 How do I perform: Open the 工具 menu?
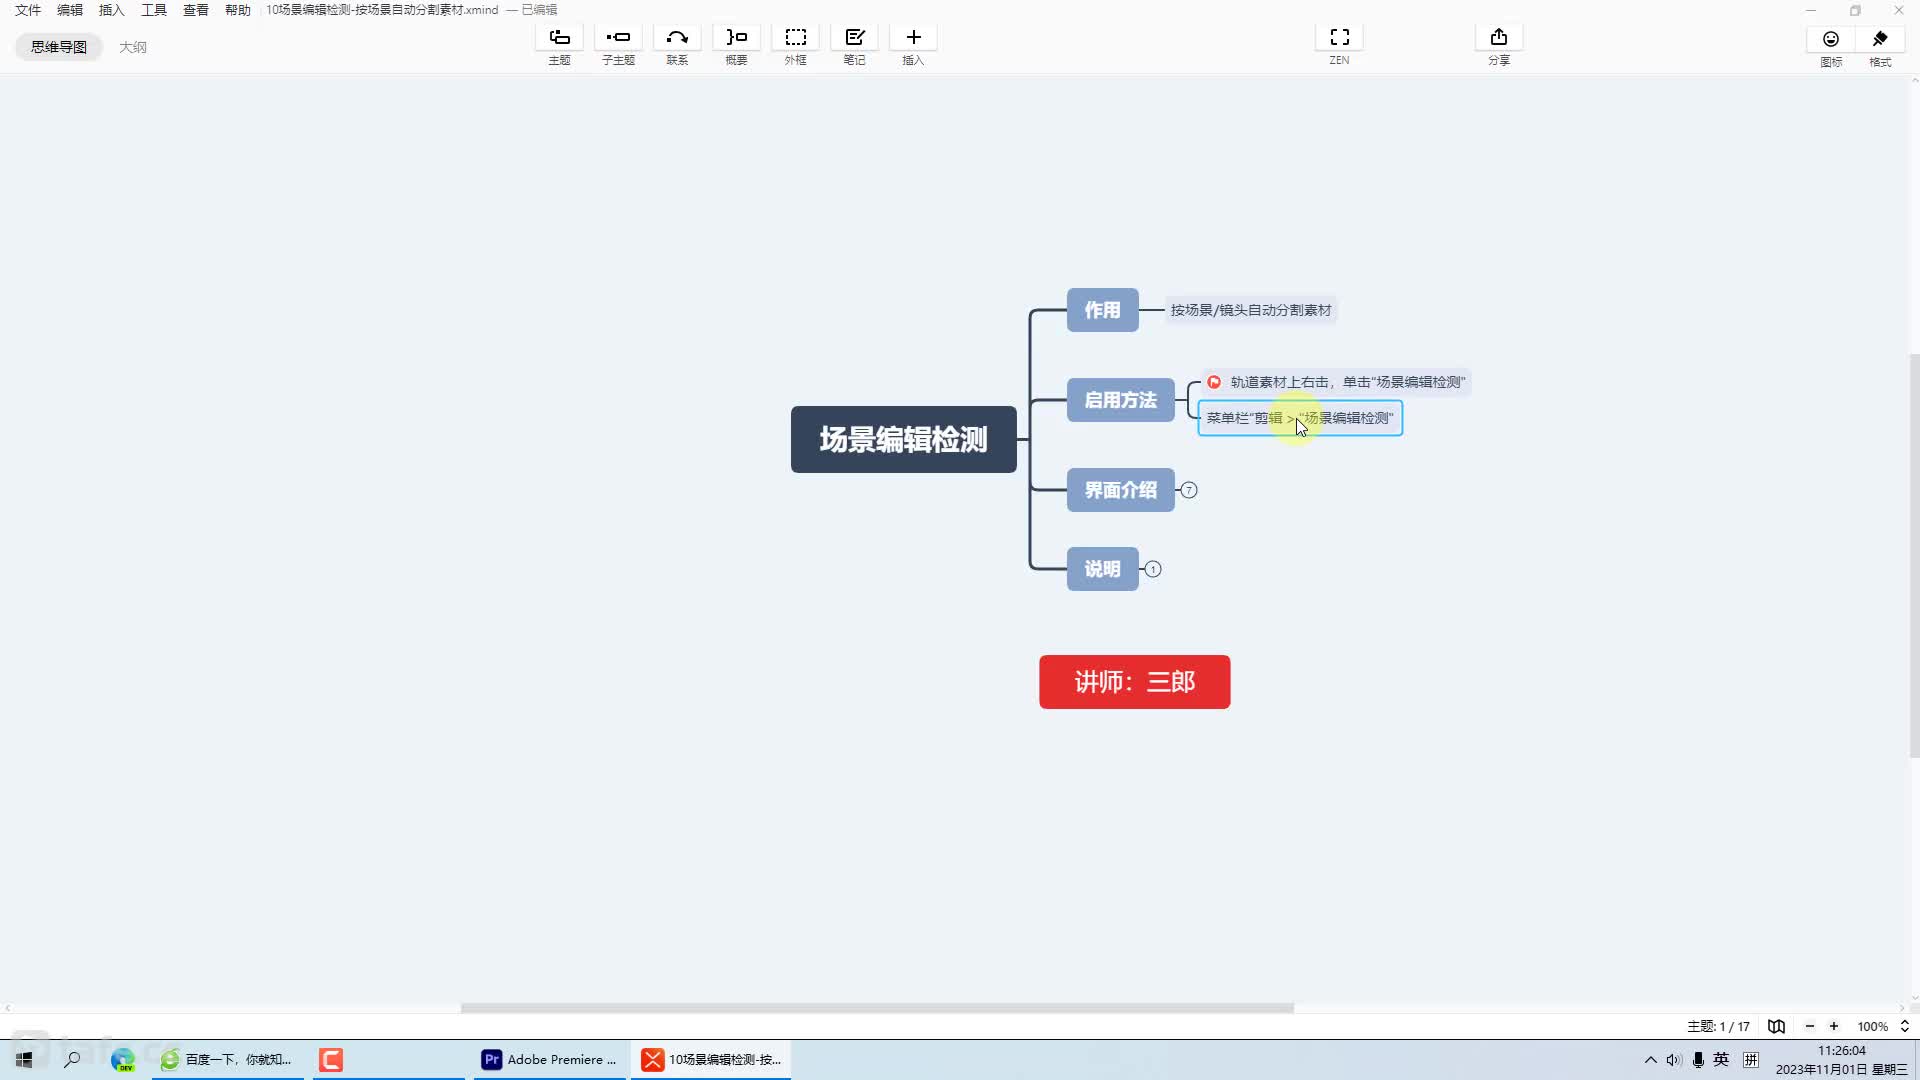(154, 10)
